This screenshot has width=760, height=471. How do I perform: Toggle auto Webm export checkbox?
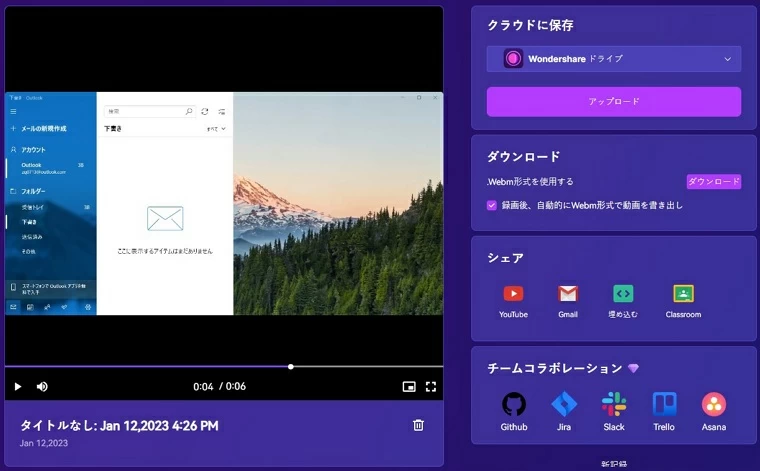point(491,205)
